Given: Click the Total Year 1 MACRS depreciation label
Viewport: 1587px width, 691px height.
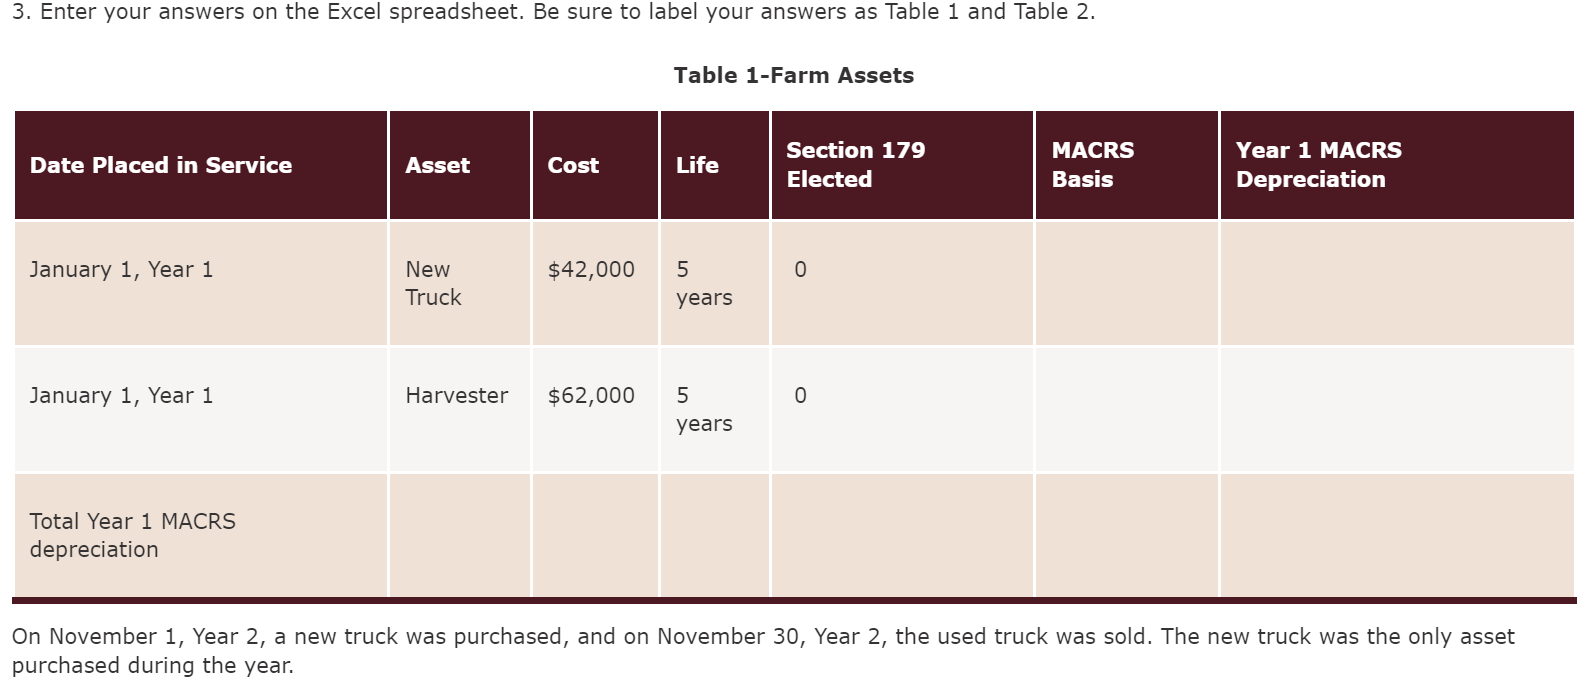Looking at the screenshot, I should (x=133, y=535).
